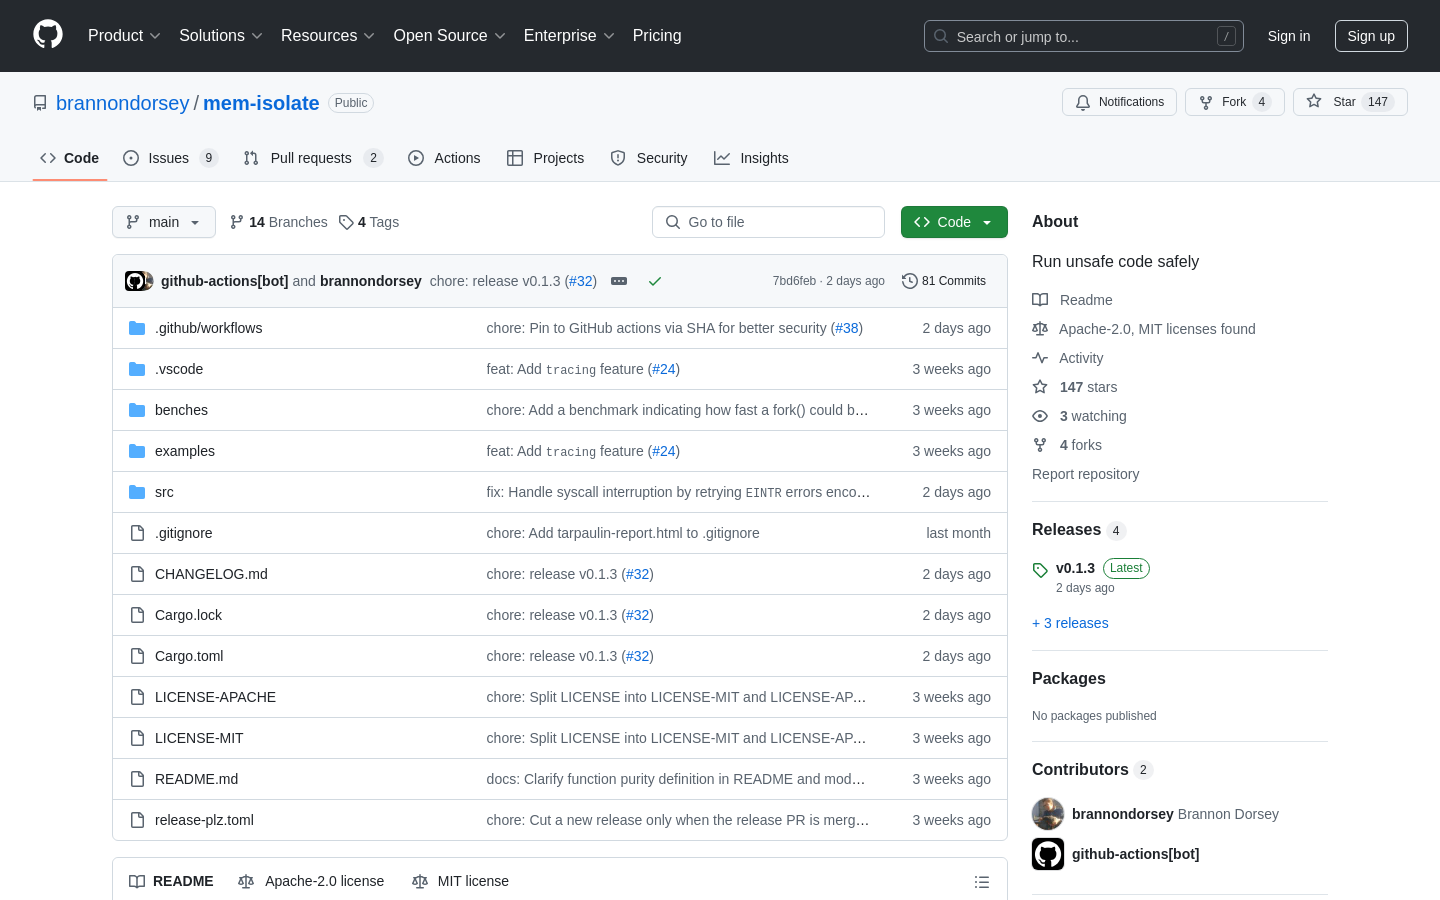Open github-actions[bot] contributor avatar

tap(1048, 854)
